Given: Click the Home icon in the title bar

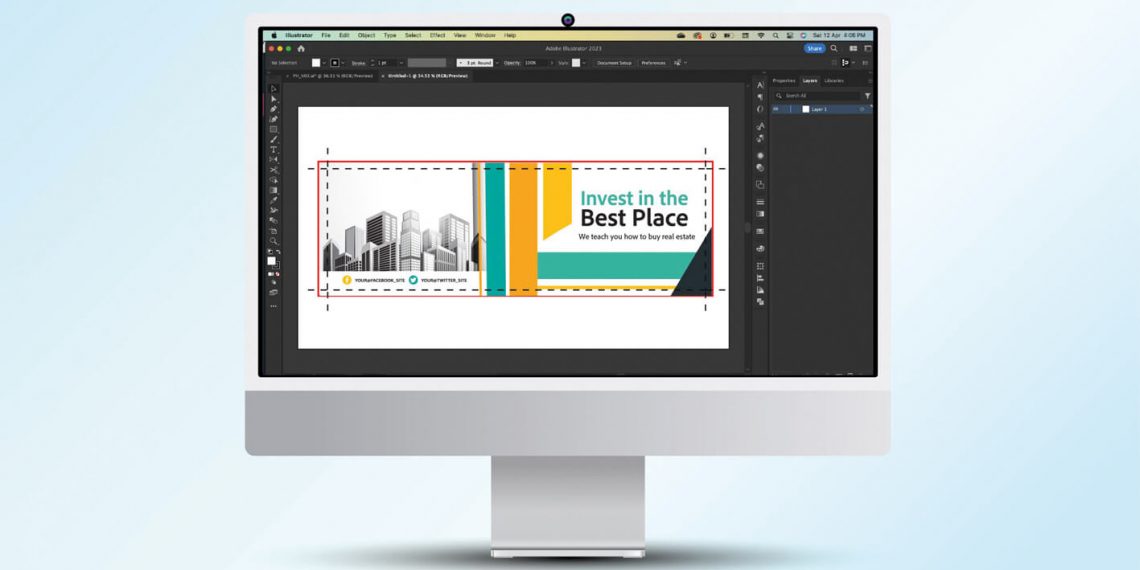Looking at the screenshot, I should pos(301,49).
